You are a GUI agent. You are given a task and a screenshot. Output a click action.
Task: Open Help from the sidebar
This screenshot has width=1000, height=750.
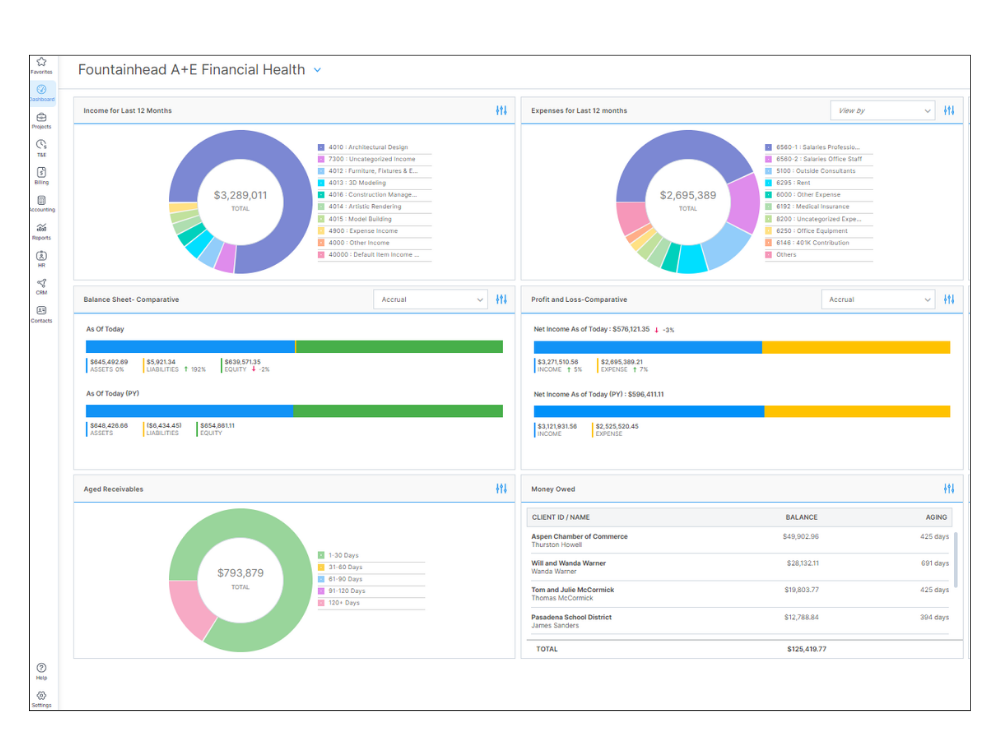point(41,671)
